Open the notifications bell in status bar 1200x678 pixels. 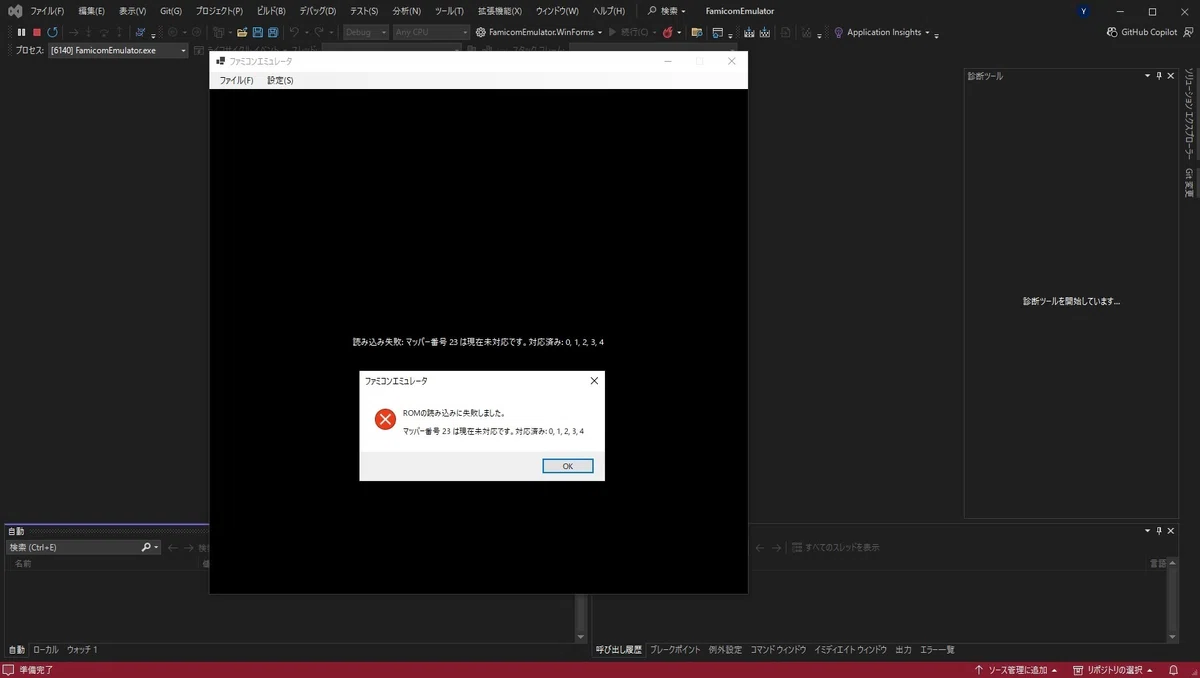coord(1173,670)
